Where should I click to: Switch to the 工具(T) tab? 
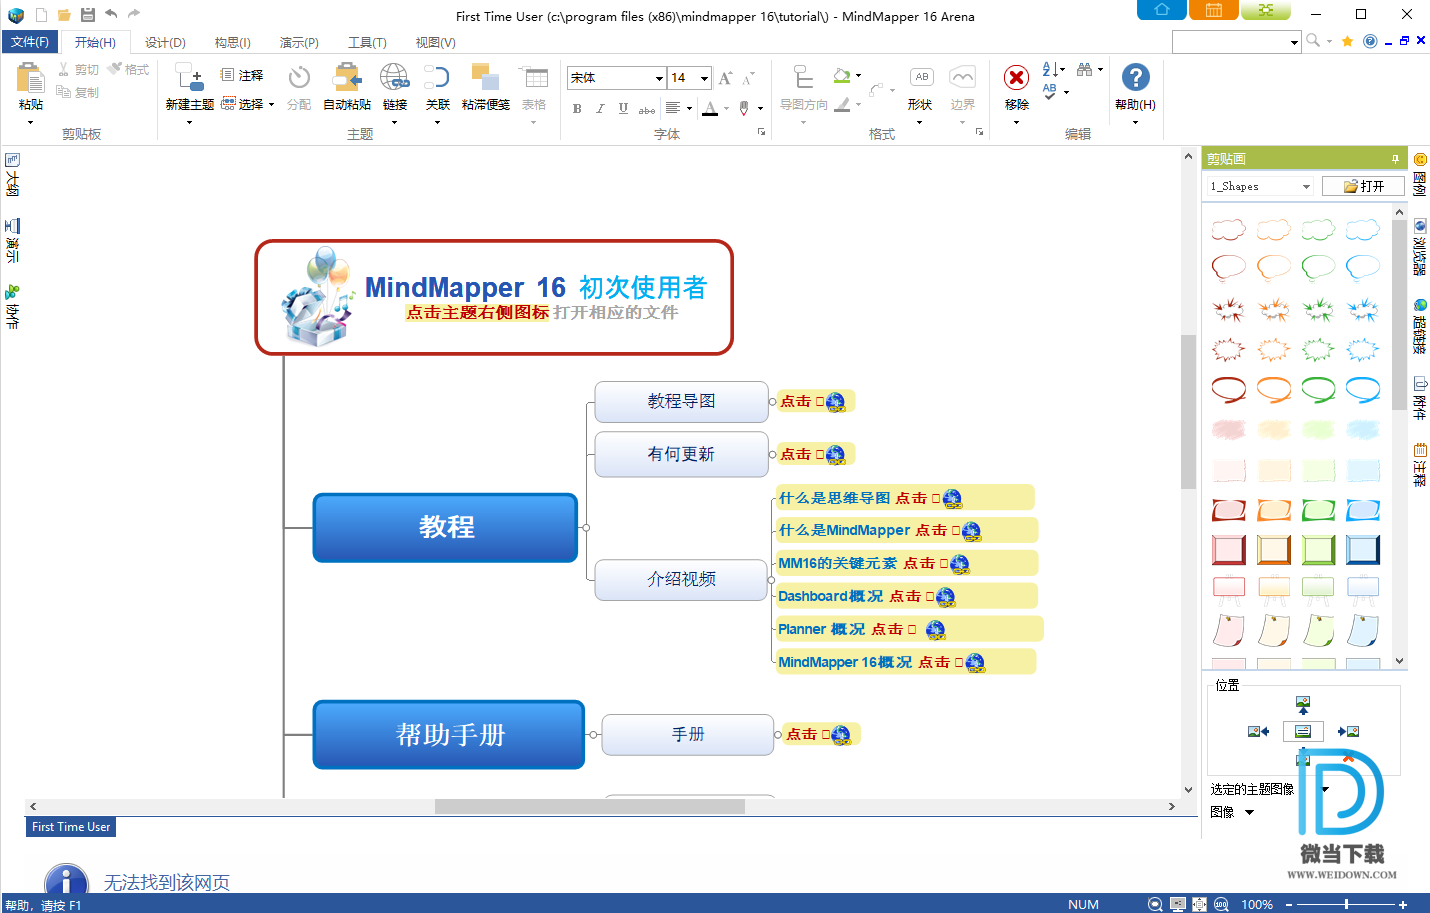pos(367,43)
